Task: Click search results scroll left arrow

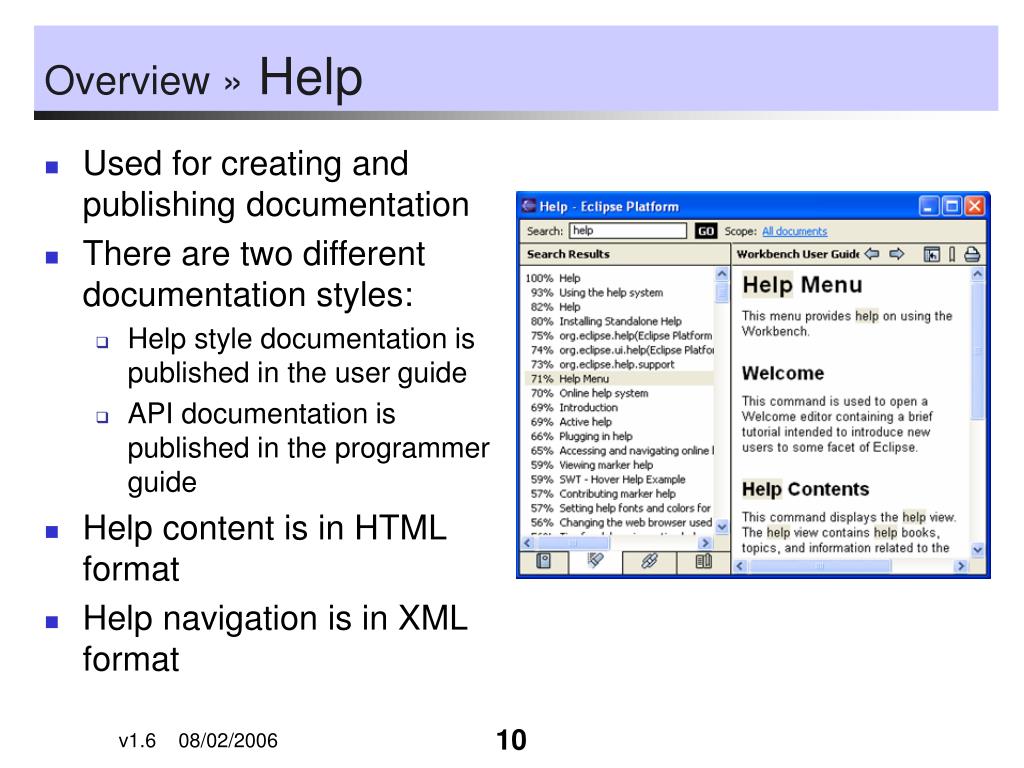Action: (528, 543)
